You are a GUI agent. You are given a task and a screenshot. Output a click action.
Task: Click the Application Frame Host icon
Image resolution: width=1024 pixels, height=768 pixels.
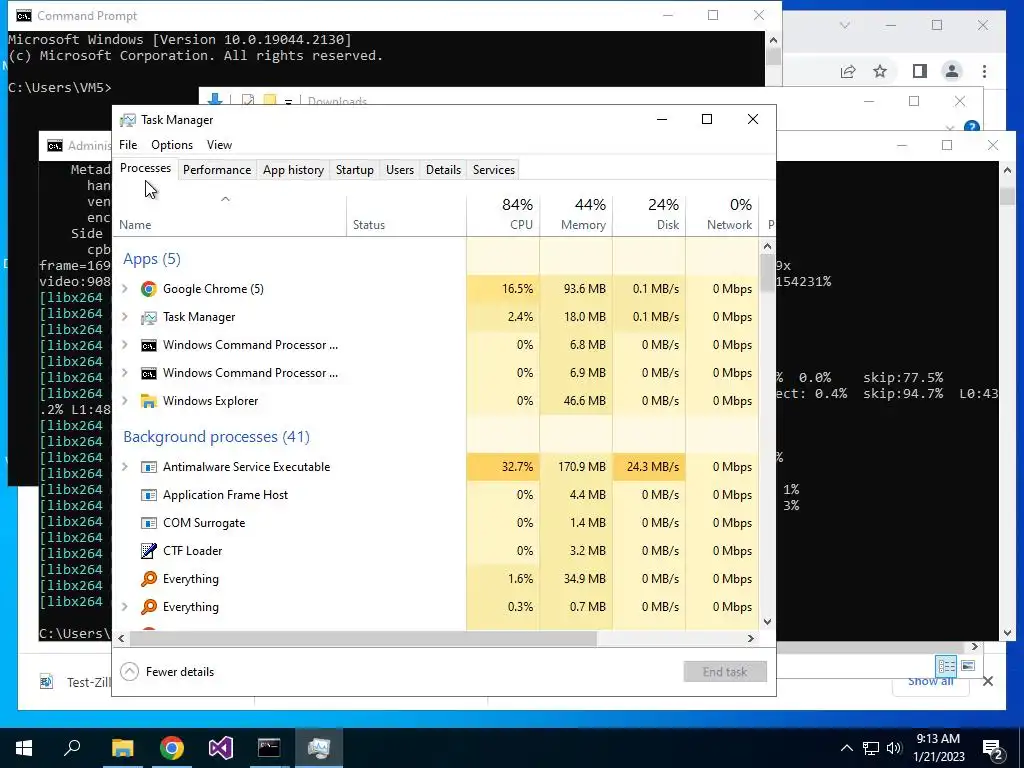coord(149,495)
